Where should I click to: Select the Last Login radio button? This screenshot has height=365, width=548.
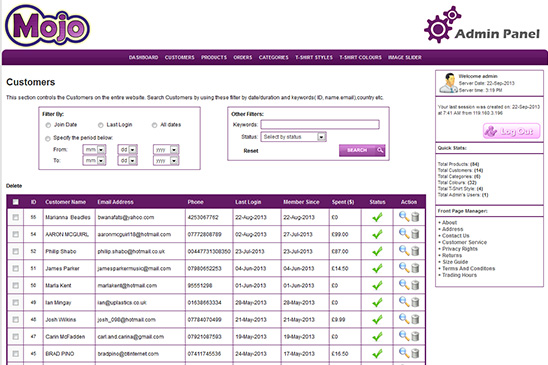[101, 125]
